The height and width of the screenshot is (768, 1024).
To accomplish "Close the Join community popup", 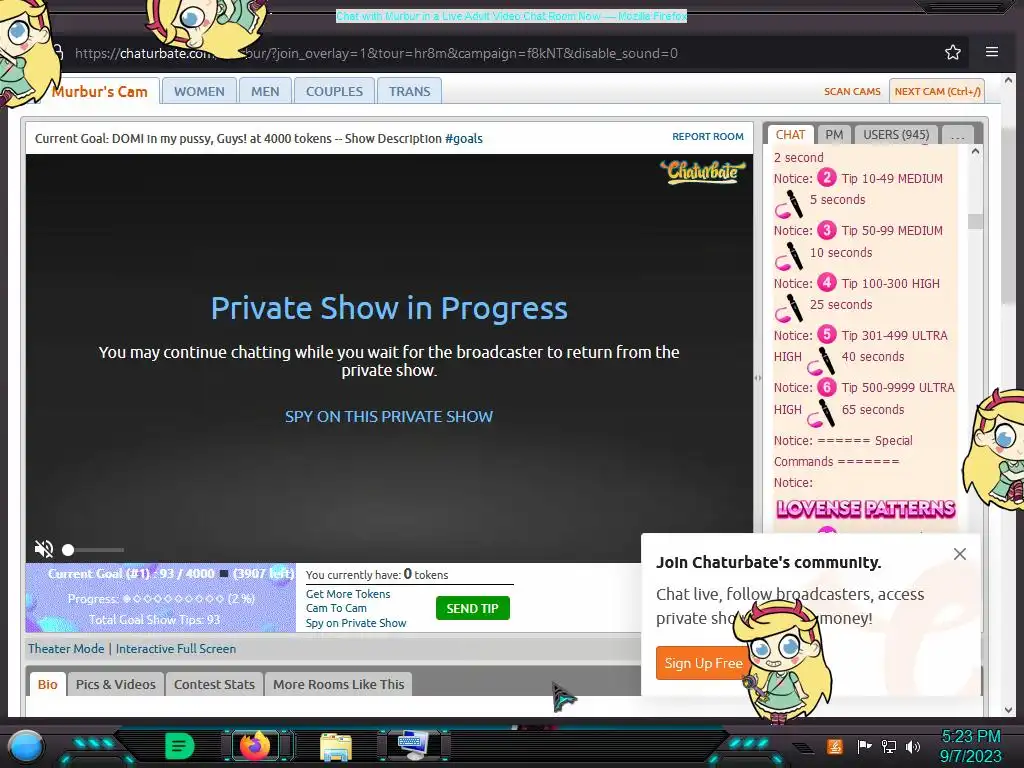I will [959, 554].
